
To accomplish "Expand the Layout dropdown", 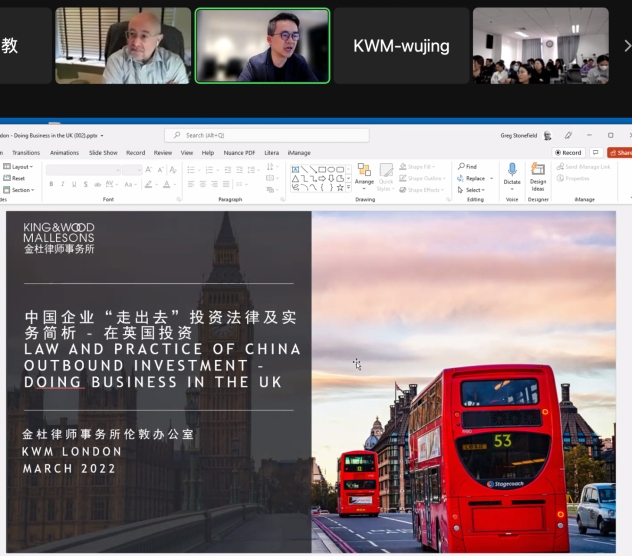I will pos(21,167).
